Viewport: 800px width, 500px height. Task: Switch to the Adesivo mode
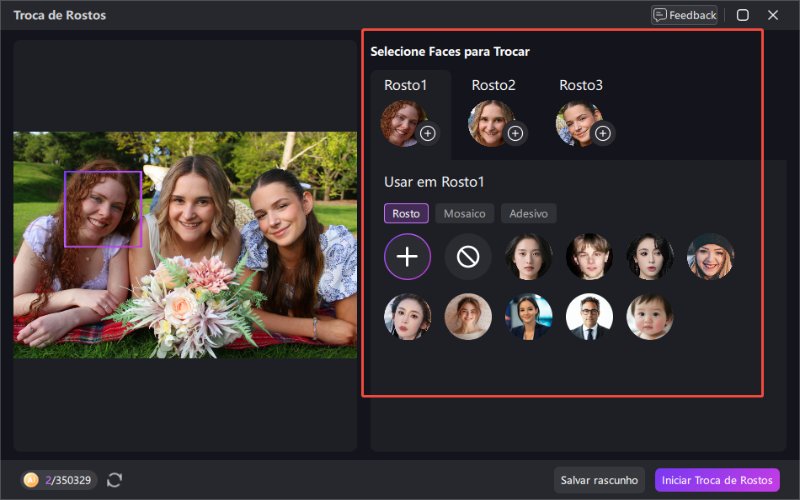pos(529,213)
